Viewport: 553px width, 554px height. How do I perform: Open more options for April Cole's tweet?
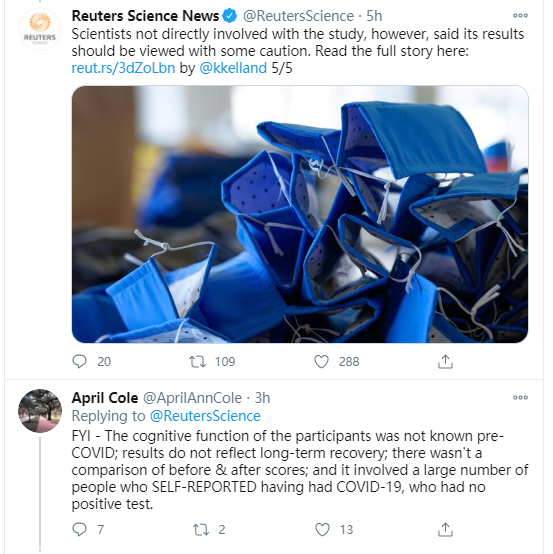(520, 397)
